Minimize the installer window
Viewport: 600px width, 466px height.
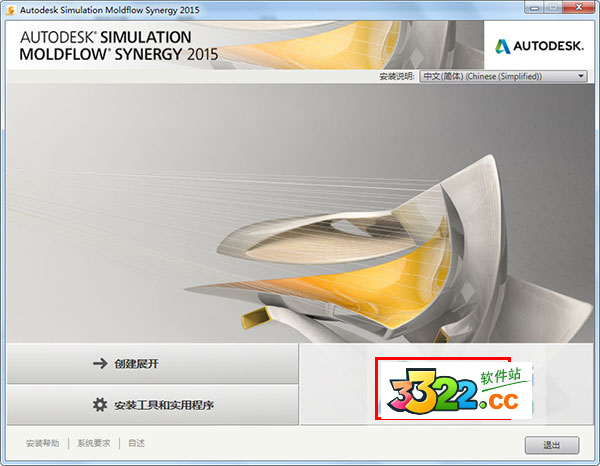(x=534, y=7)
